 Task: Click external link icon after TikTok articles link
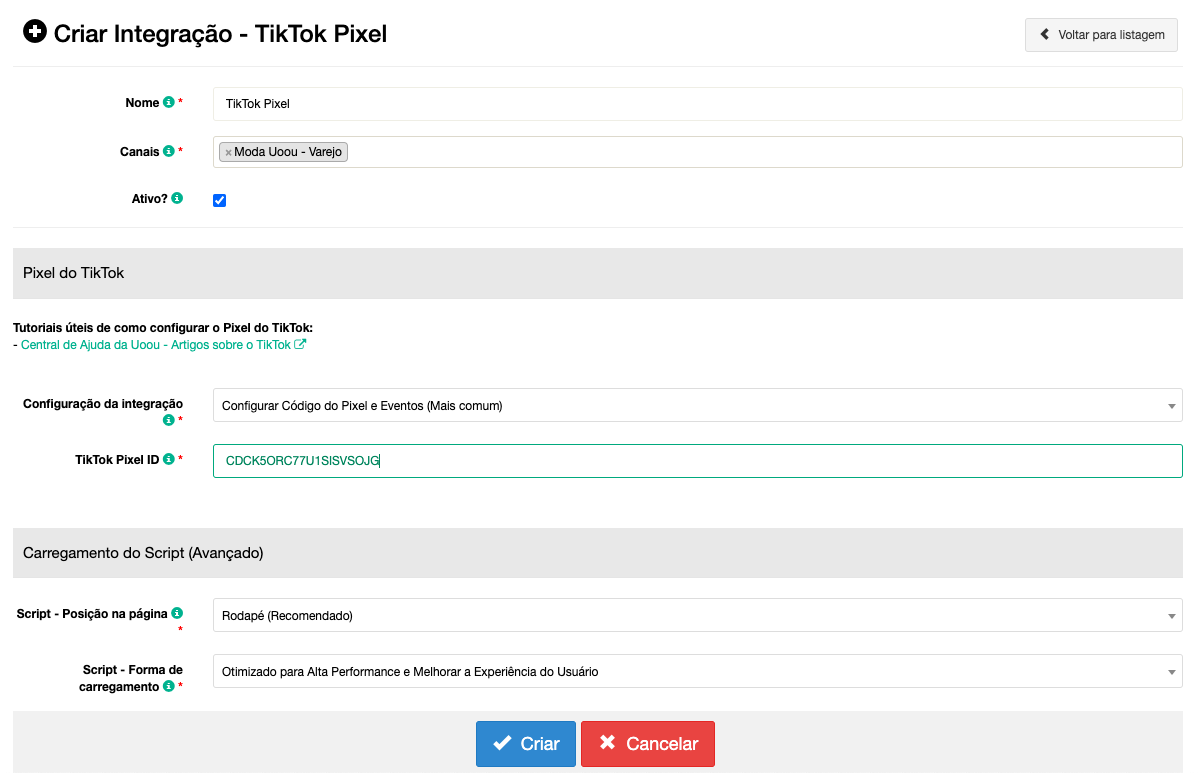tap(300, 344)
